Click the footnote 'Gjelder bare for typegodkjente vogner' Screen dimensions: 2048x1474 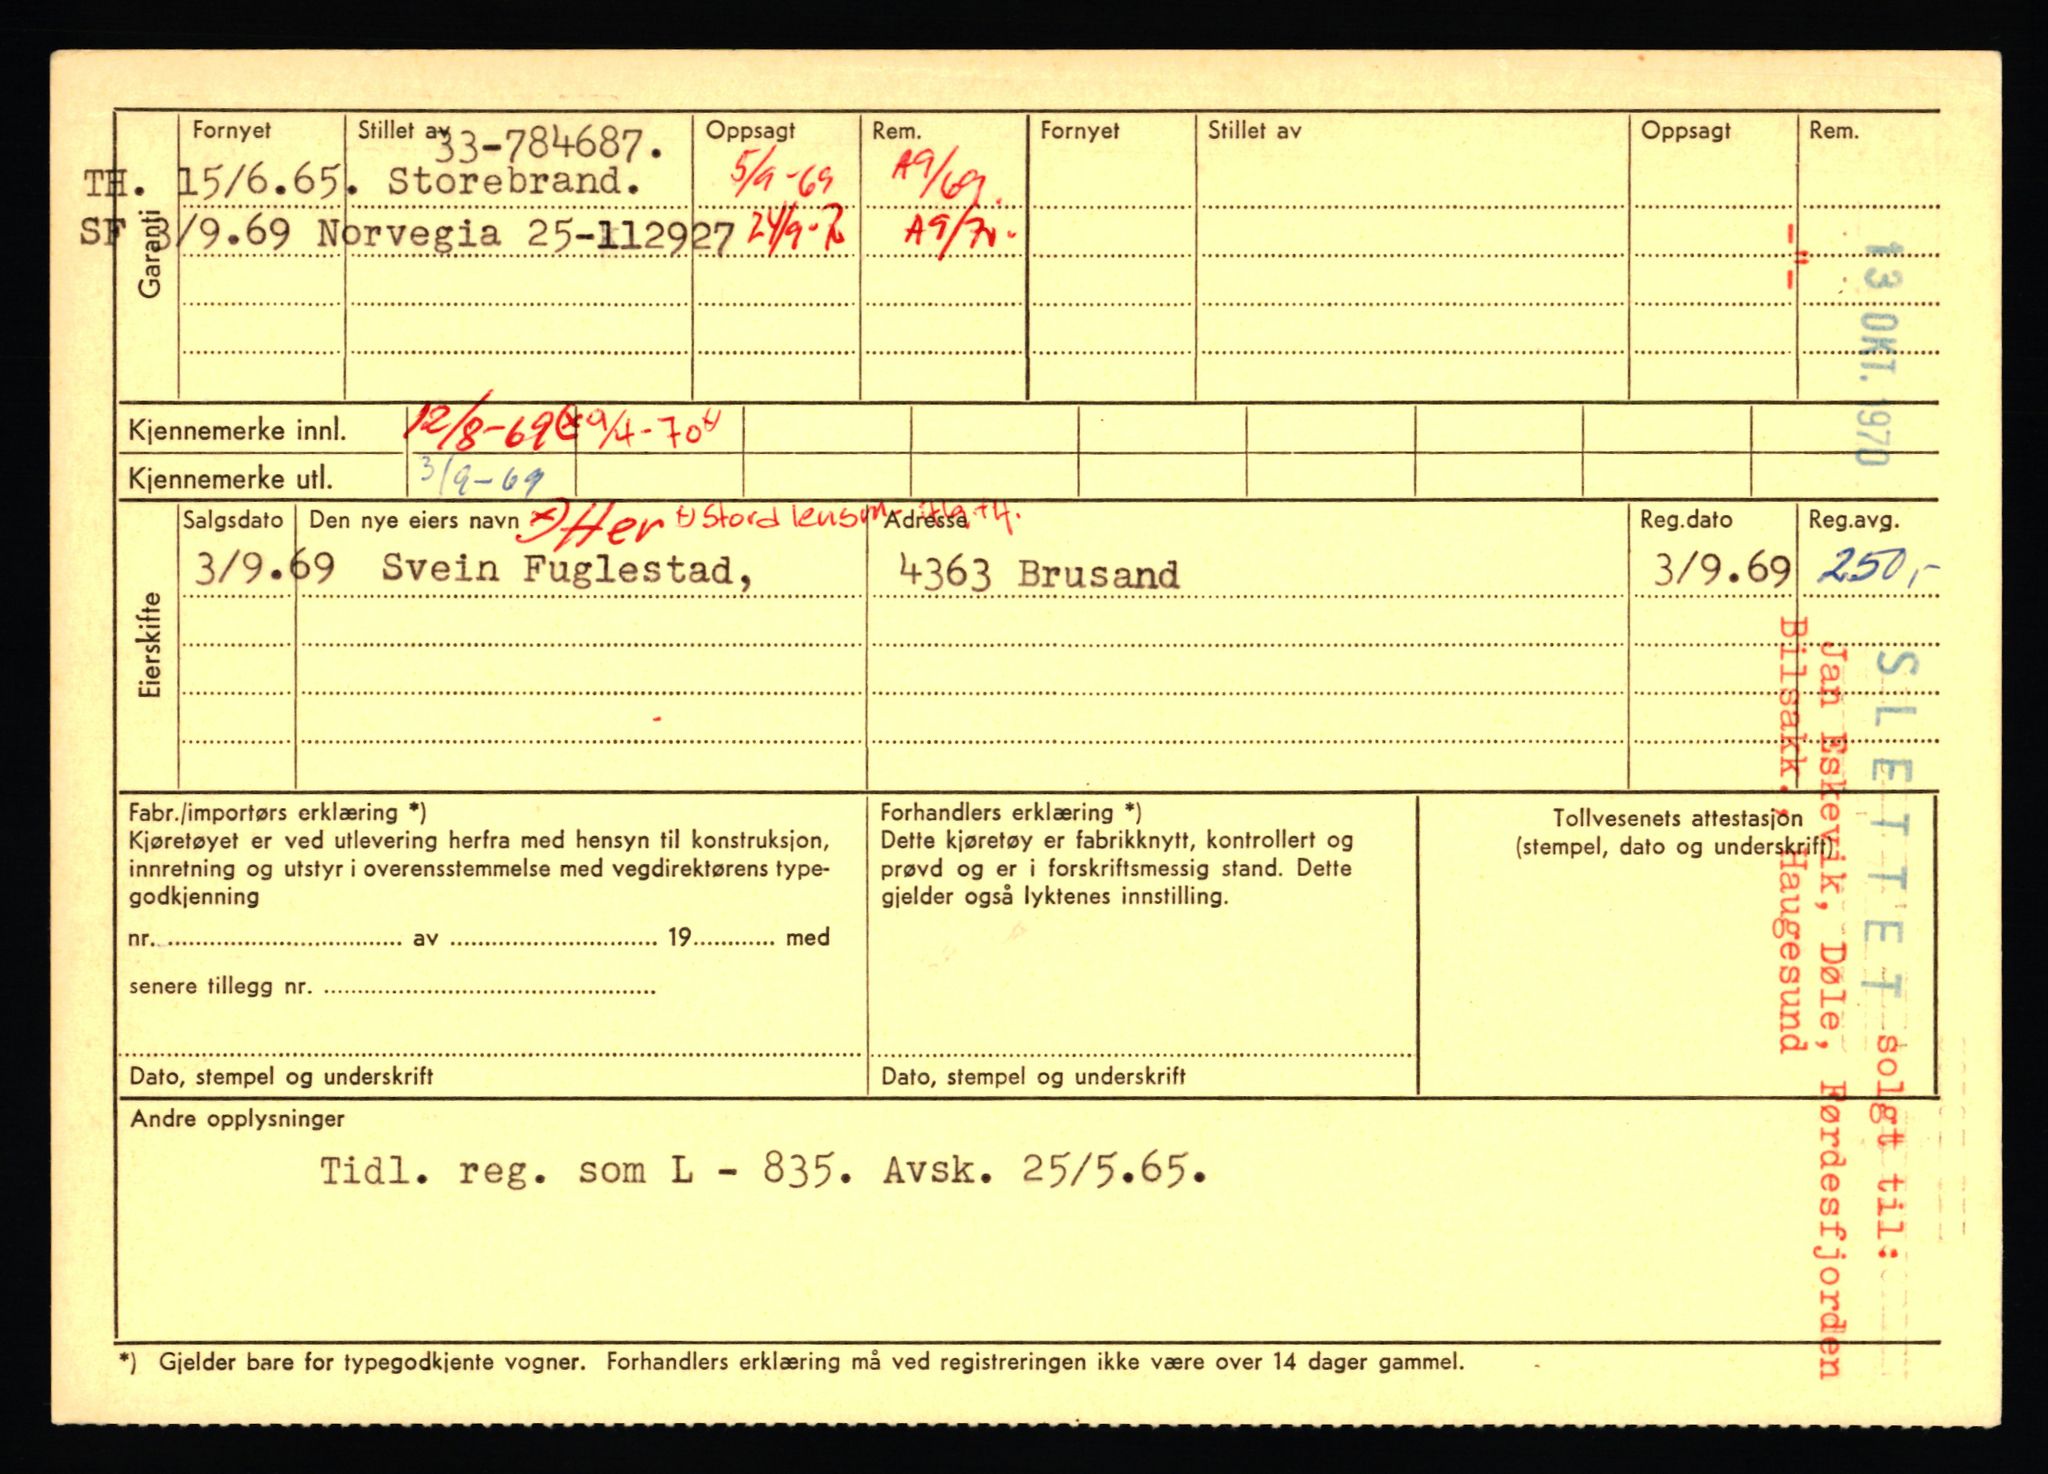point(372,1362)
